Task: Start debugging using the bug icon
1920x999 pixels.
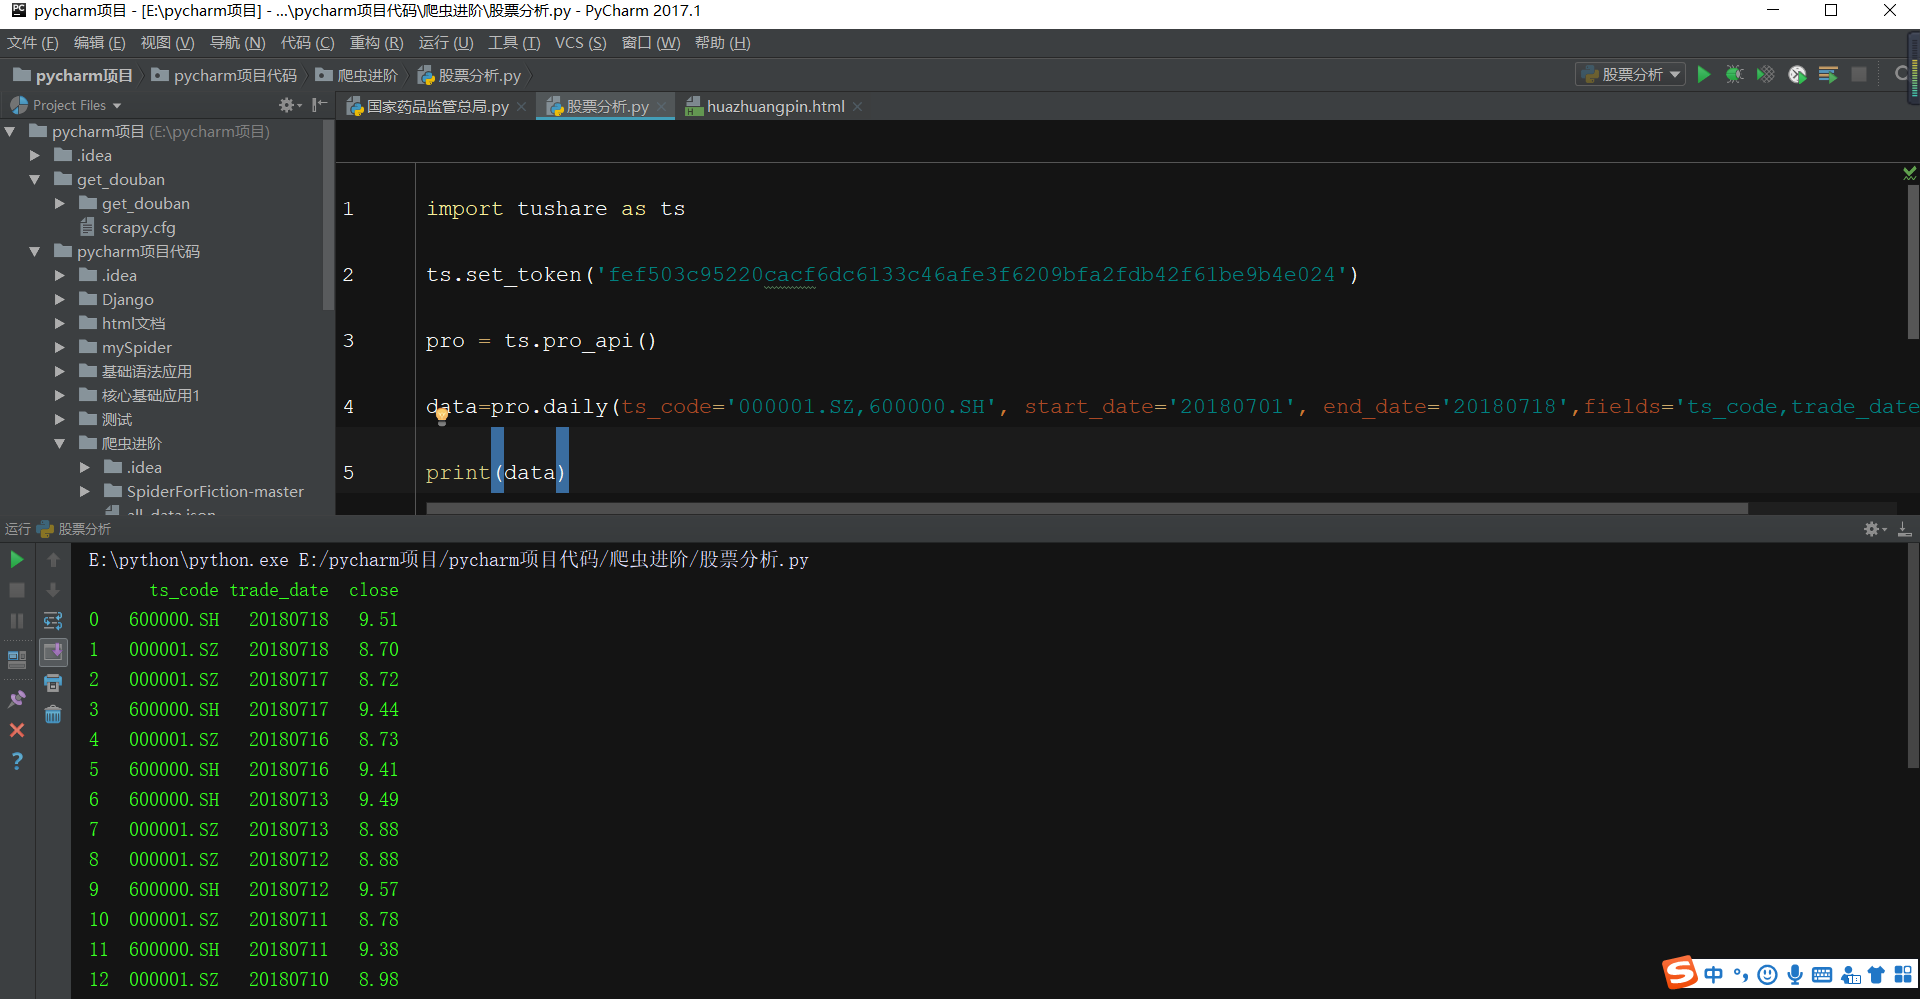Action: [x=1735, y=73]
